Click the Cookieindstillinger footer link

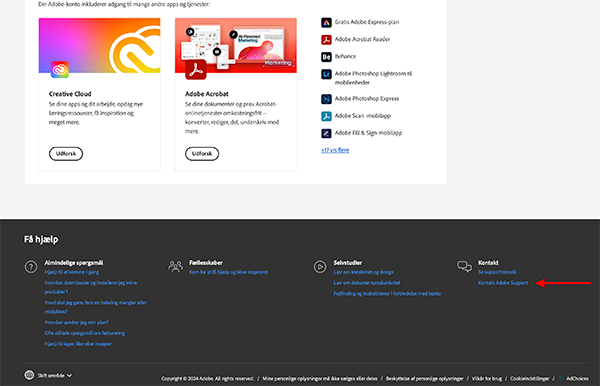click(x=530, y=378)
